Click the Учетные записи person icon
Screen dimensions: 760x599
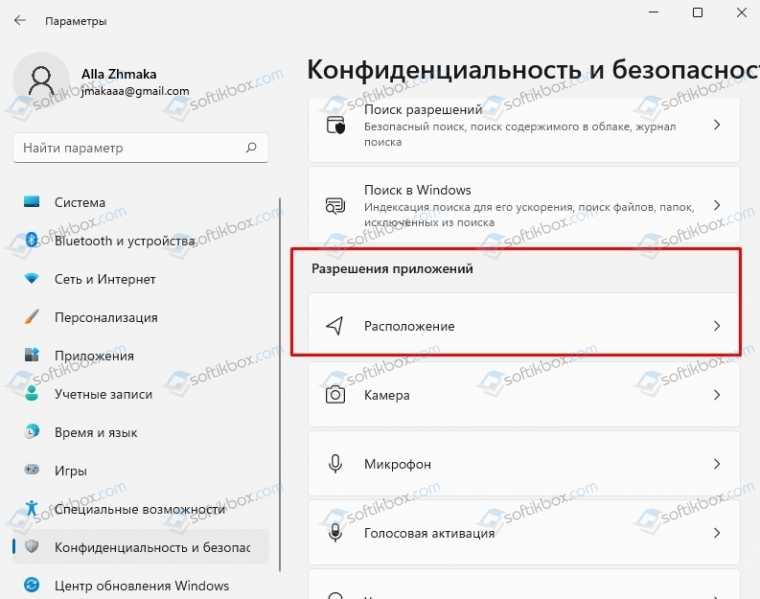32,393
